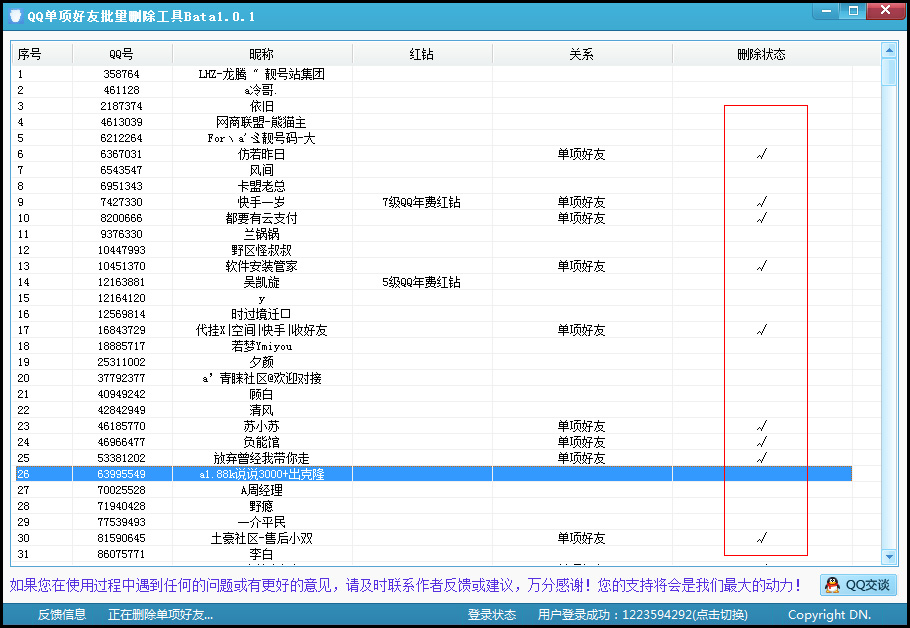Click the QQ号 column header
This screenshot has height=628, width=910.
(119, 54)
